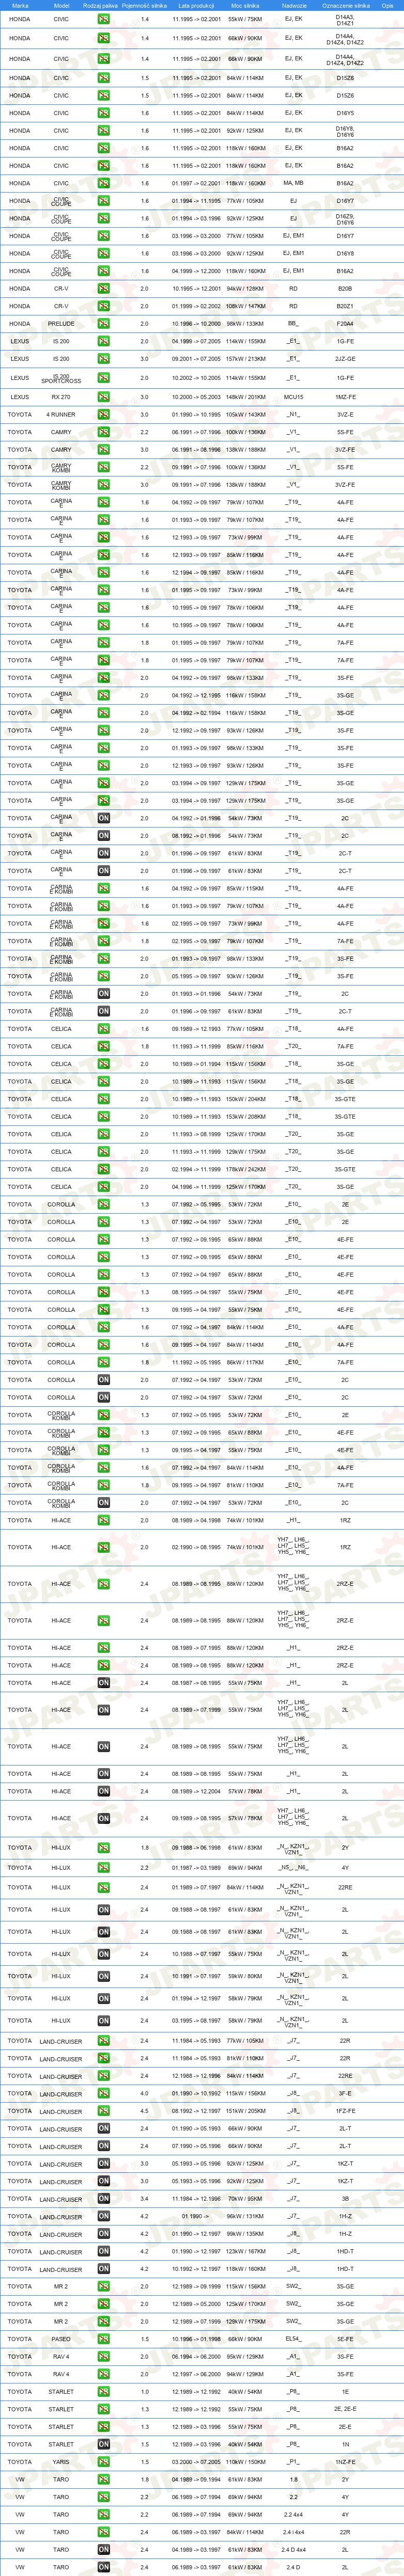Click the Model column header

[x=61, y=5]
